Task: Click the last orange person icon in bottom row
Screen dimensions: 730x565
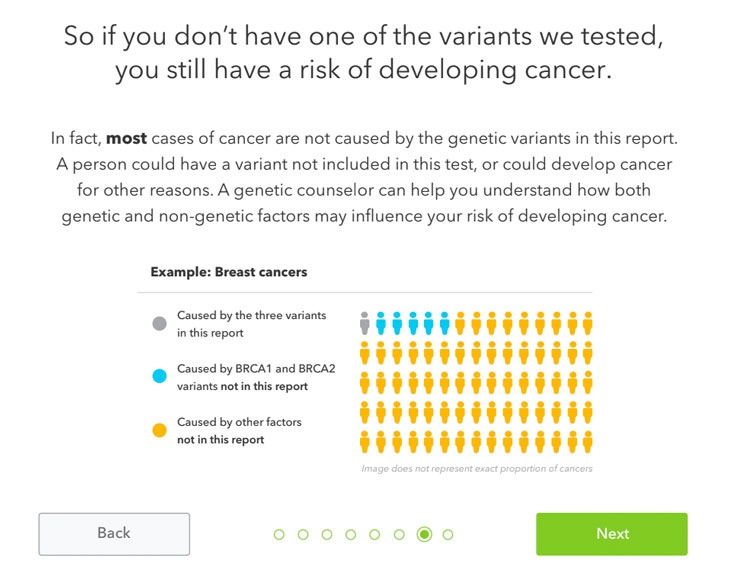Action: 587,441
